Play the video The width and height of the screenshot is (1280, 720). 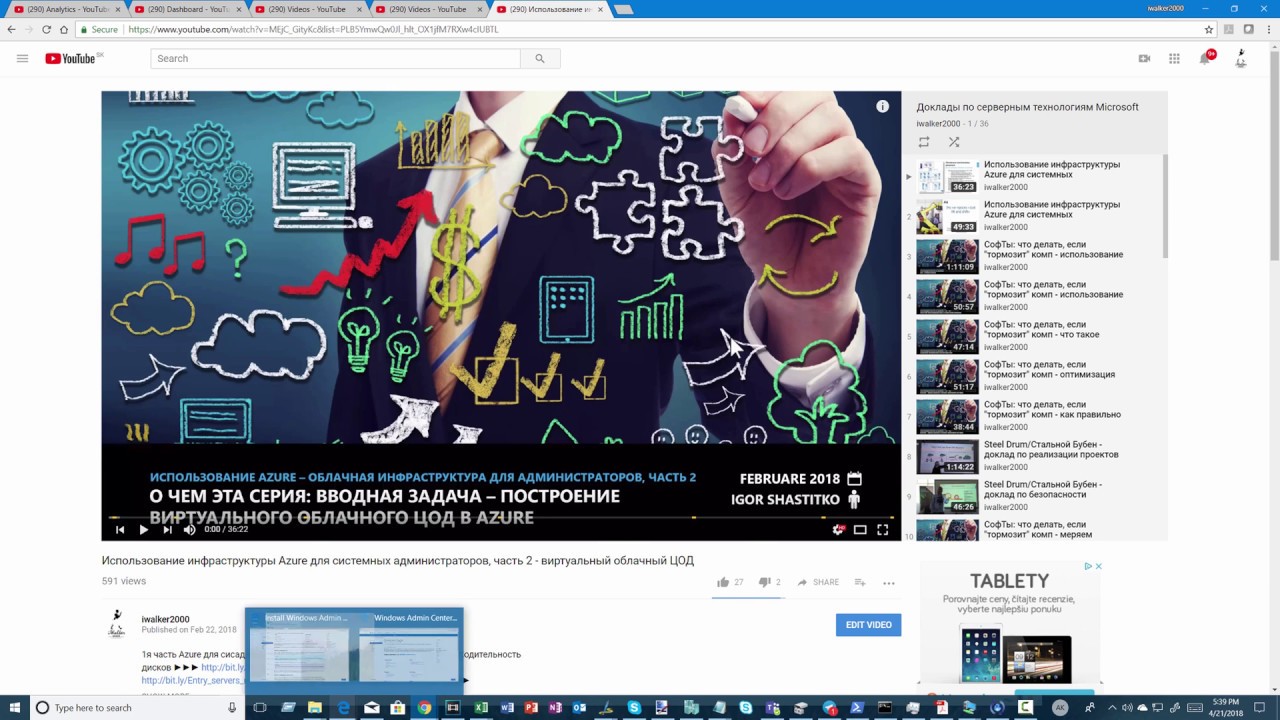(143, 530)
